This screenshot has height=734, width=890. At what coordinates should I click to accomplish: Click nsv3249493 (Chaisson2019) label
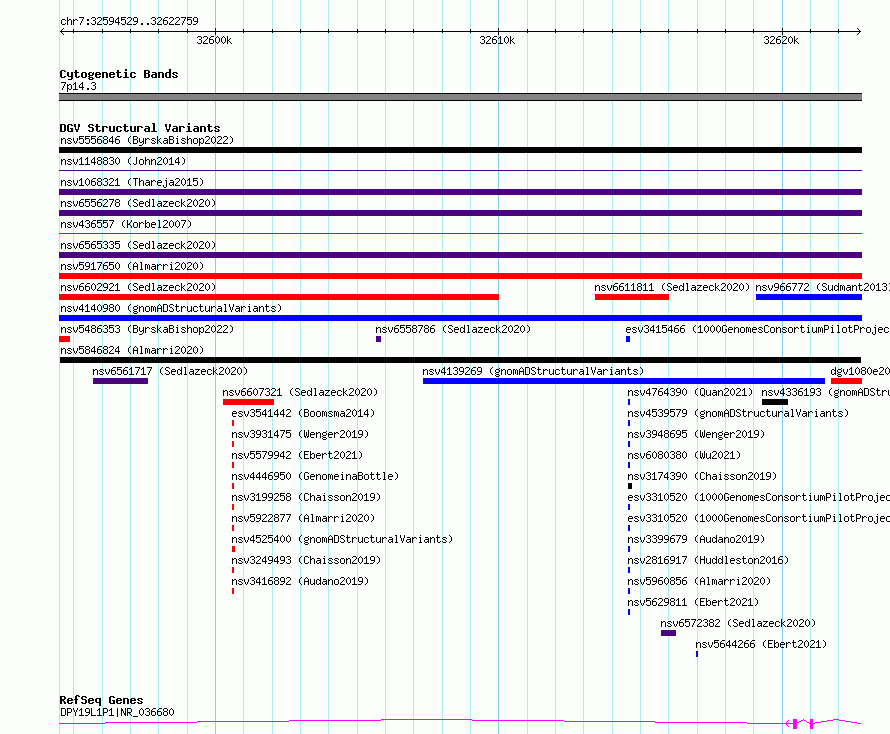pyautogui.click(x=306, y=560)
